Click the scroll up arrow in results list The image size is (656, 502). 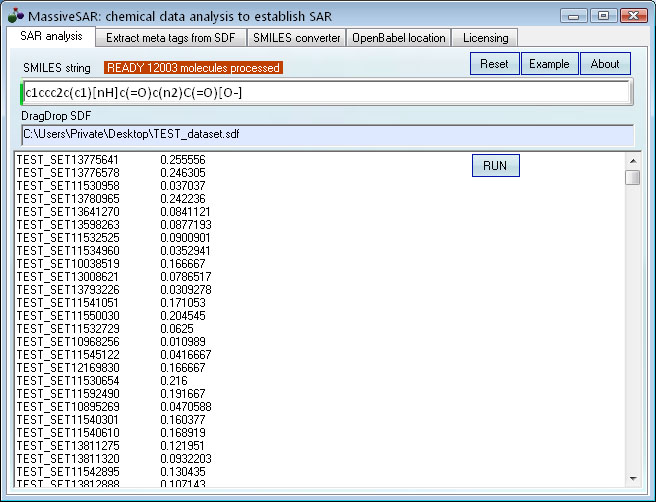coord(632,160)
